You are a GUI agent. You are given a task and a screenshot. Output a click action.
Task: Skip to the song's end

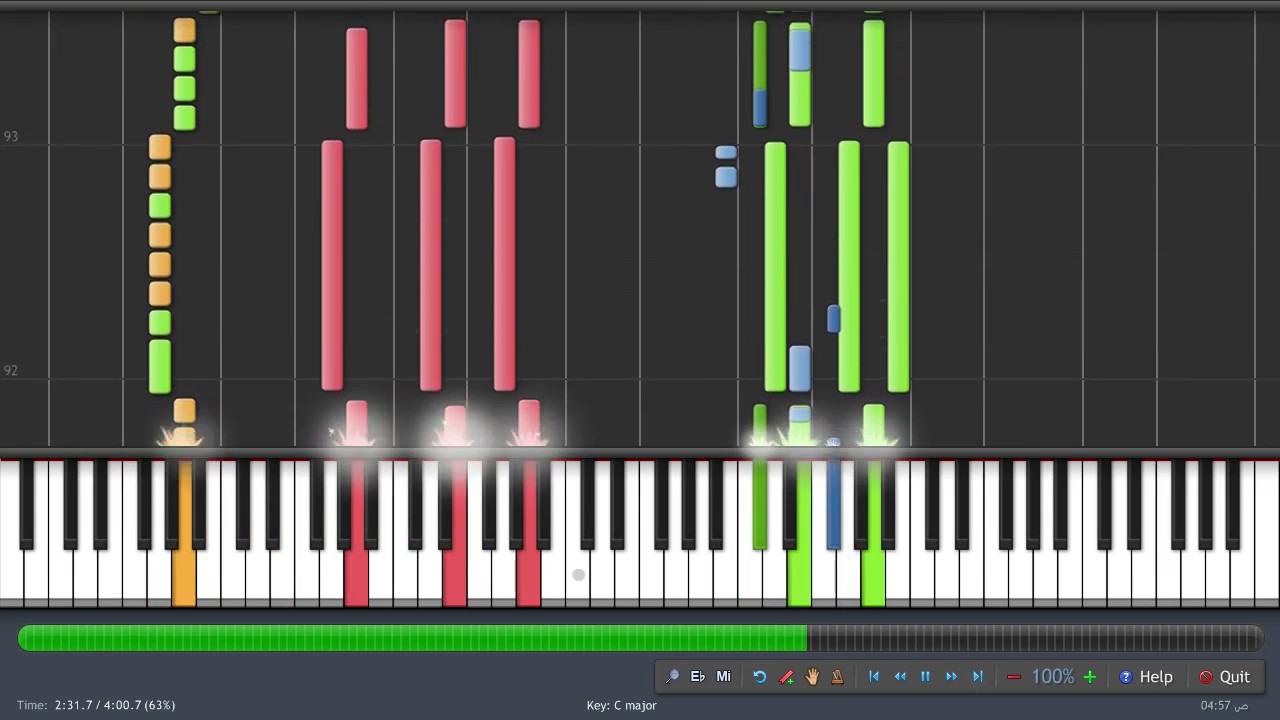point(977,677)
